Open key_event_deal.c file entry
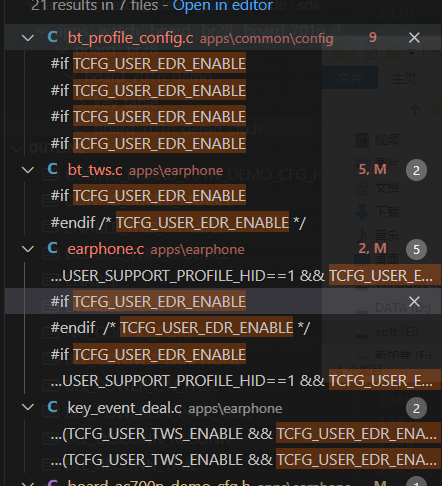Screen dimensions: 442x486 pos(124,408)
